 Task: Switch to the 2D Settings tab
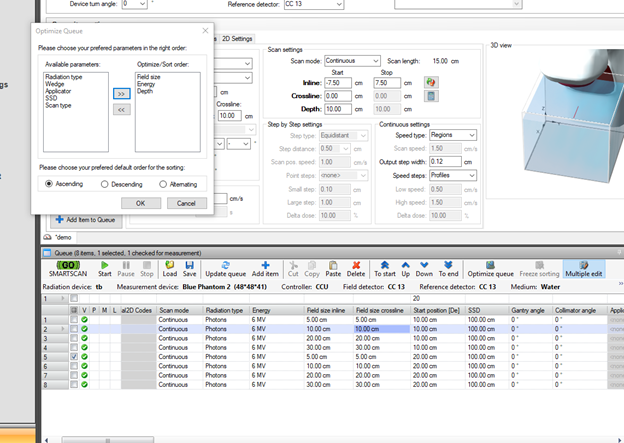point(237,39)
